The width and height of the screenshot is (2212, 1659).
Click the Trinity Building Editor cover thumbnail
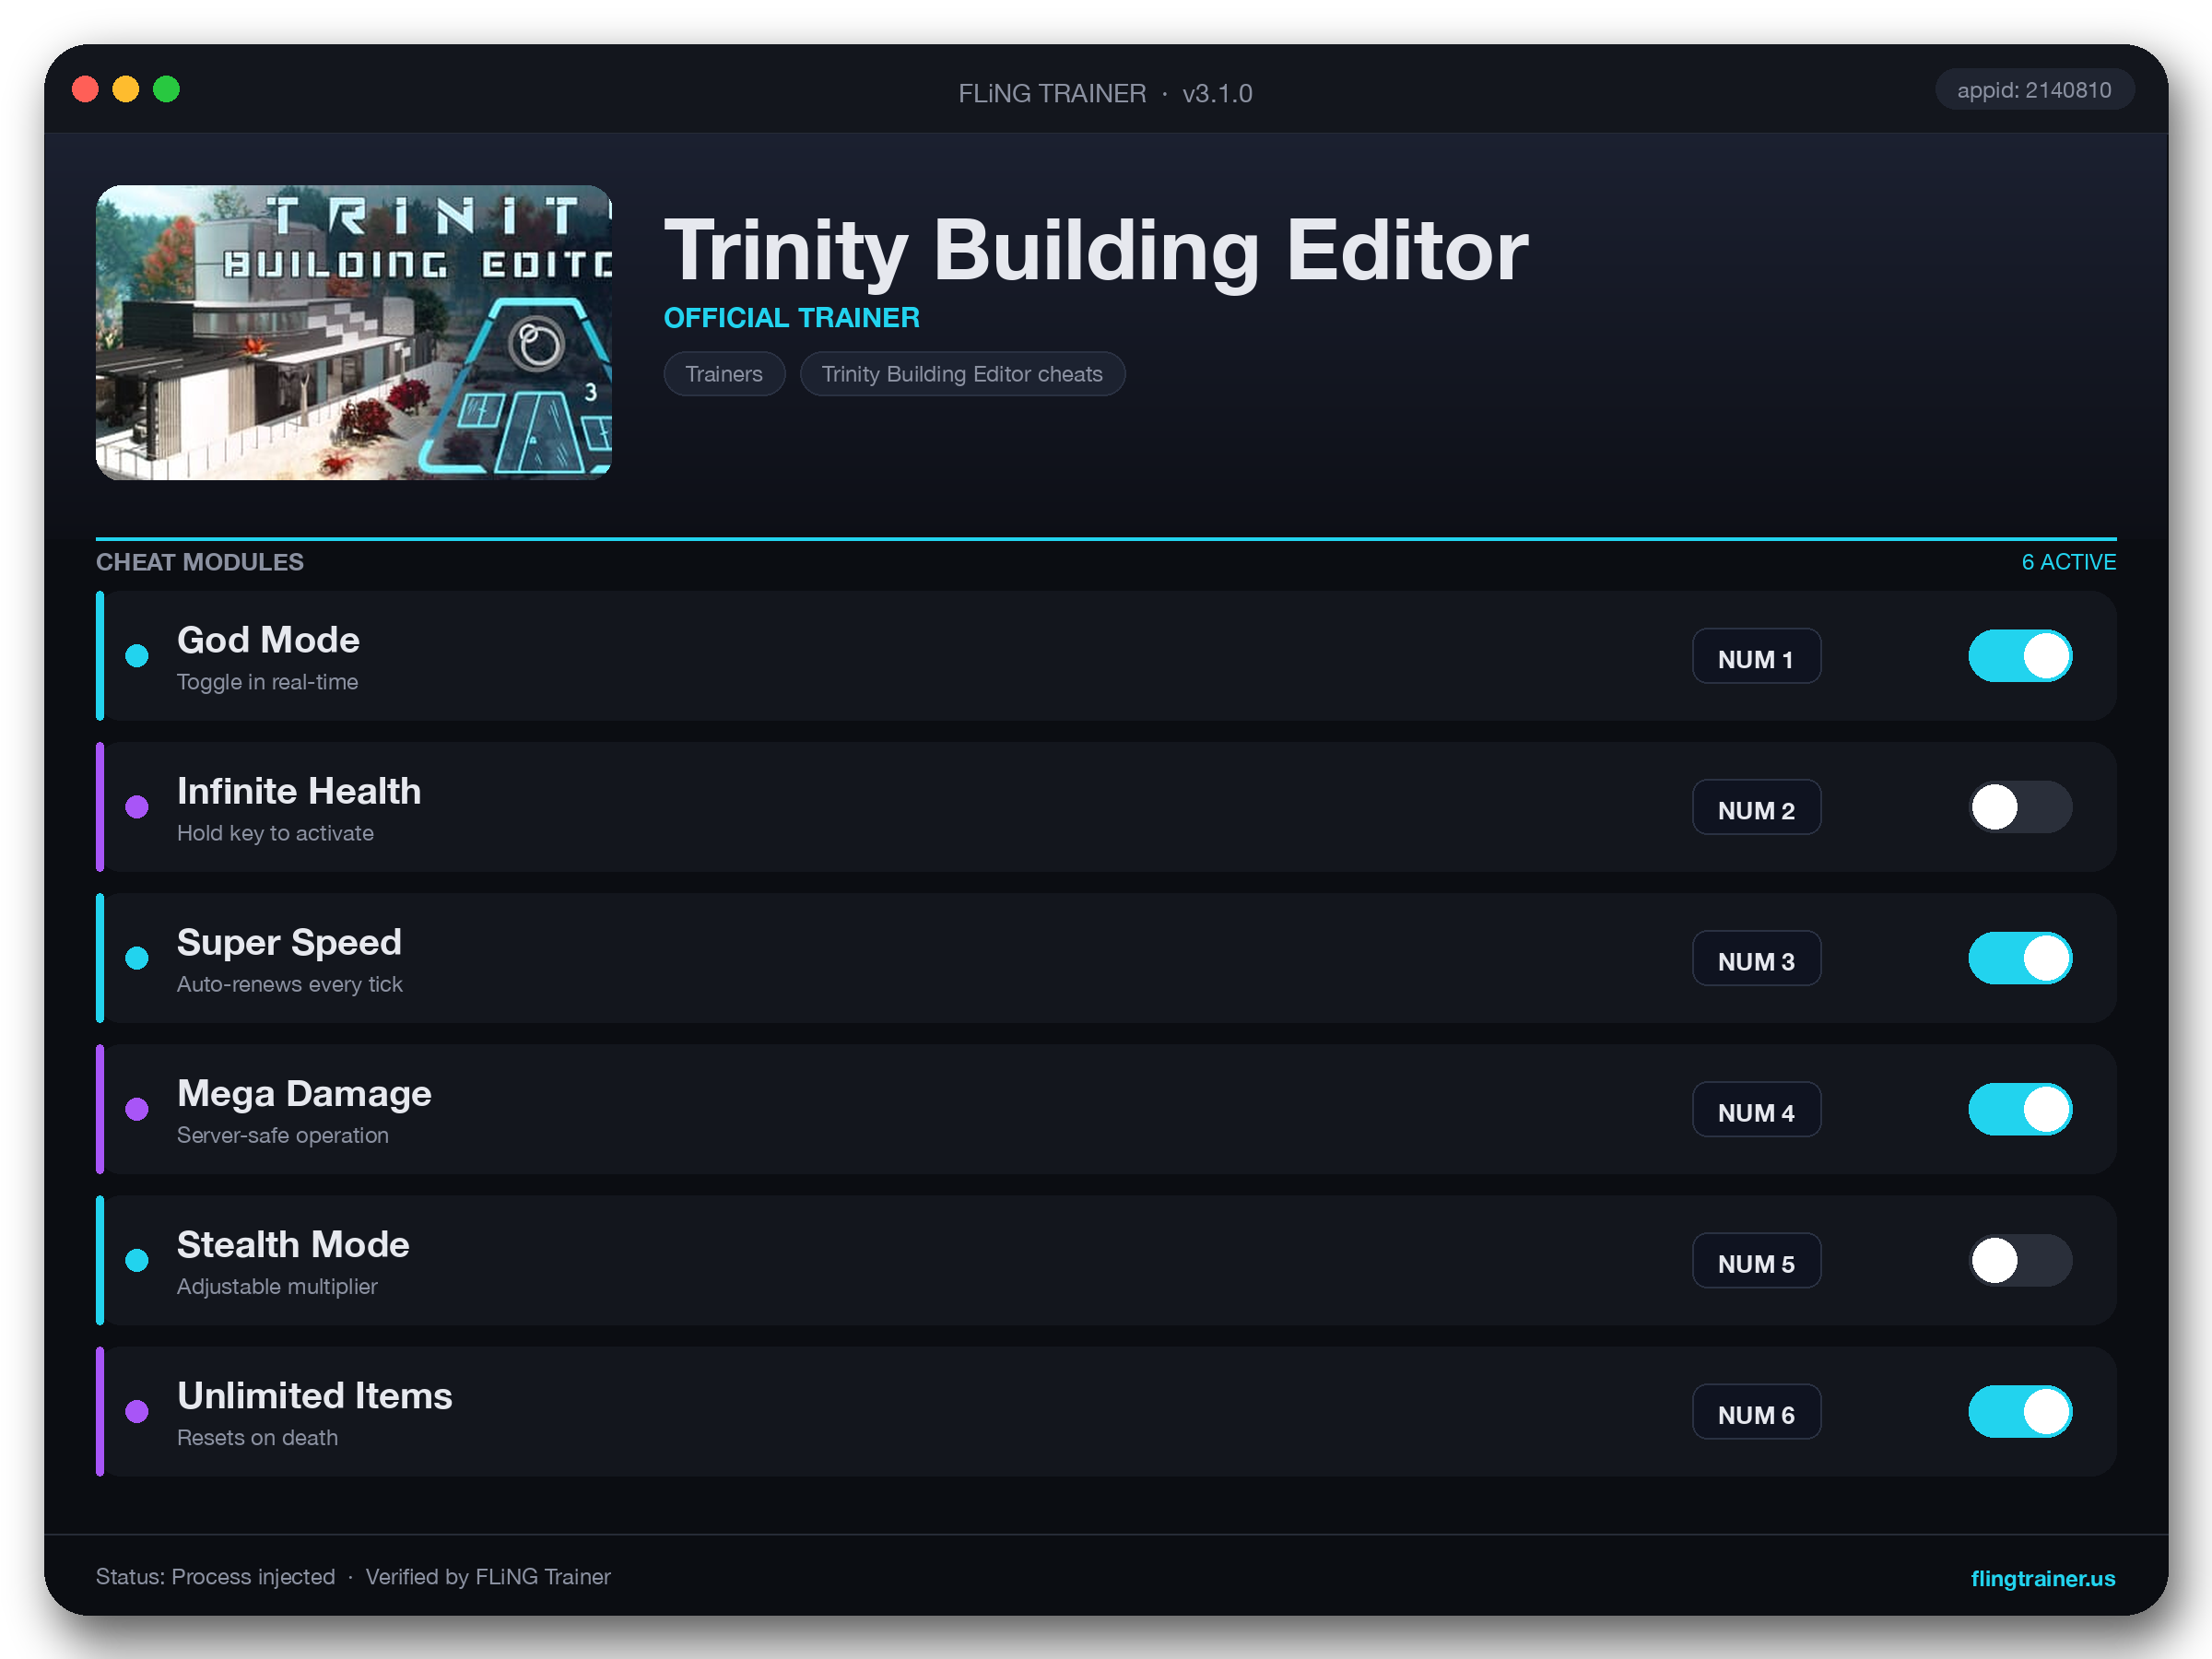click(354, 332)
